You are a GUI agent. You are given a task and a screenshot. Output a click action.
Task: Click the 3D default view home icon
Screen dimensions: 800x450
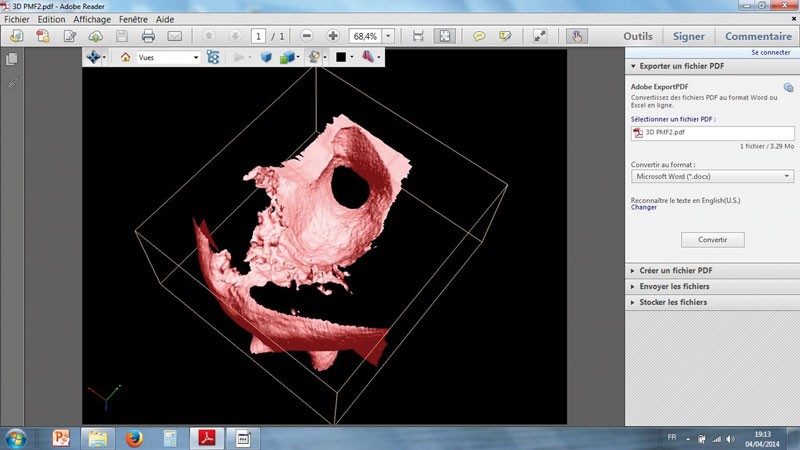coord(125,57)
